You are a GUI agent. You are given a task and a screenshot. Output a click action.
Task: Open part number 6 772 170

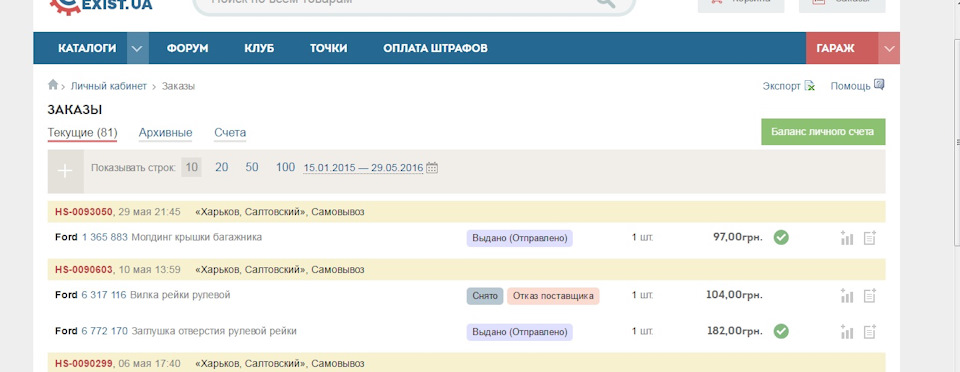pos(105,331)
